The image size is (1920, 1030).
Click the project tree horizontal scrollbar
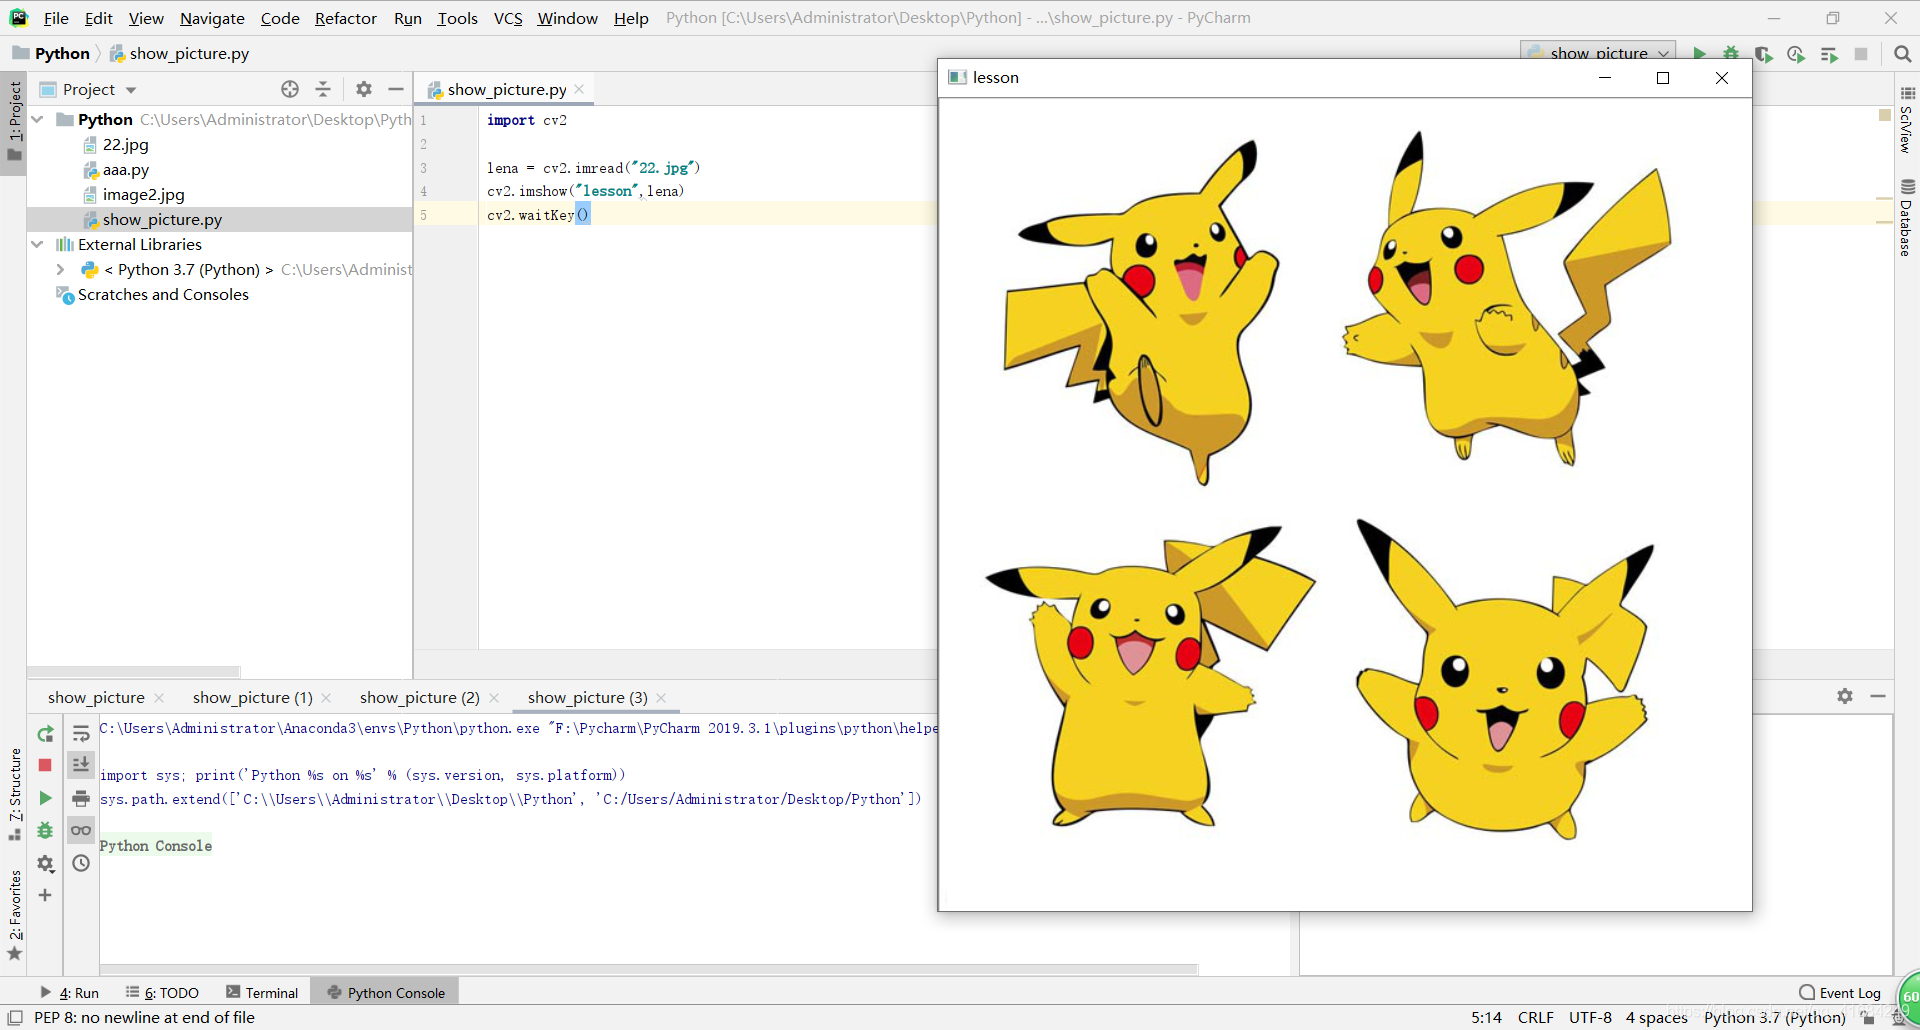click(x=134, y=671)
